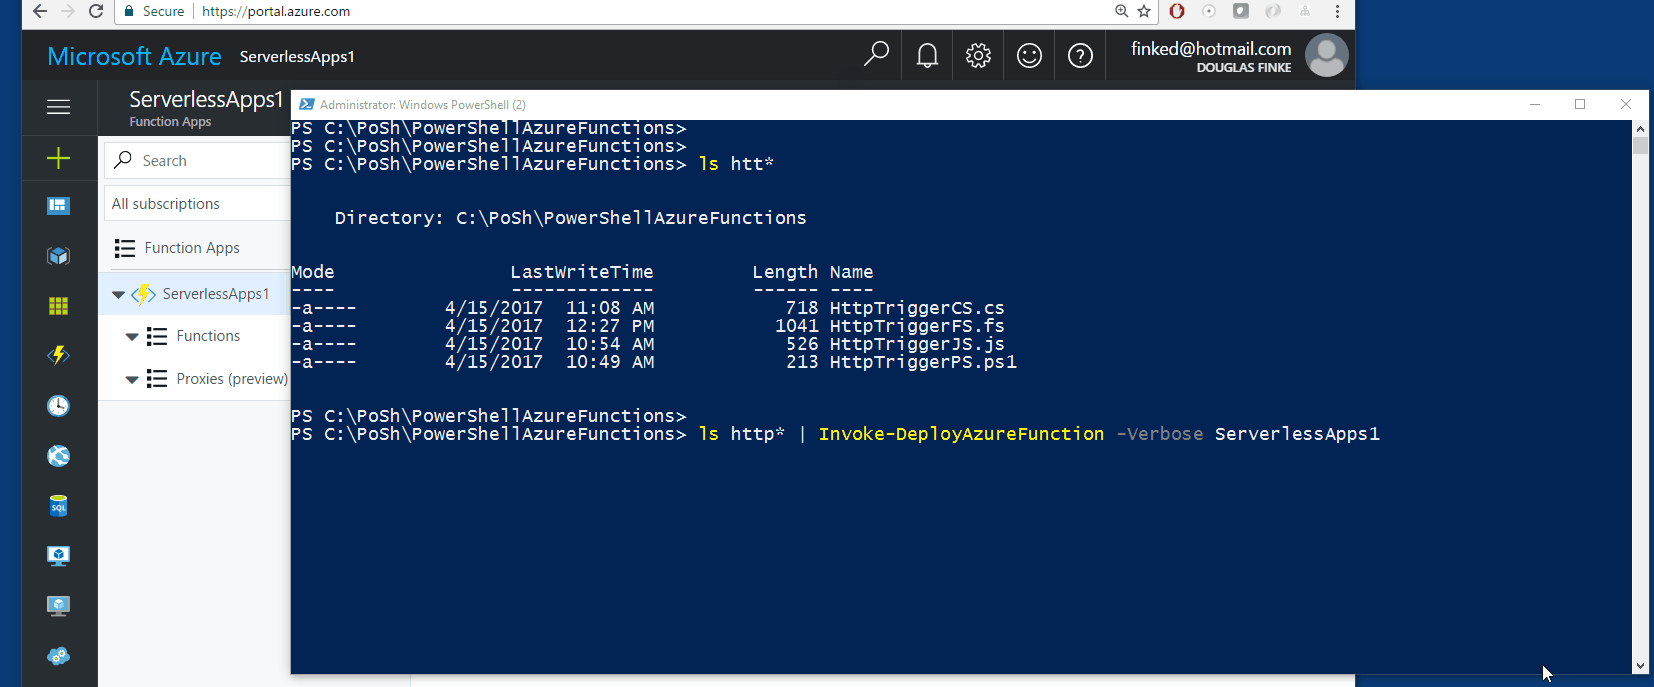Click the Function Apps list heading
This screenshot has width=1654, height=687.
tap(192, 248)
